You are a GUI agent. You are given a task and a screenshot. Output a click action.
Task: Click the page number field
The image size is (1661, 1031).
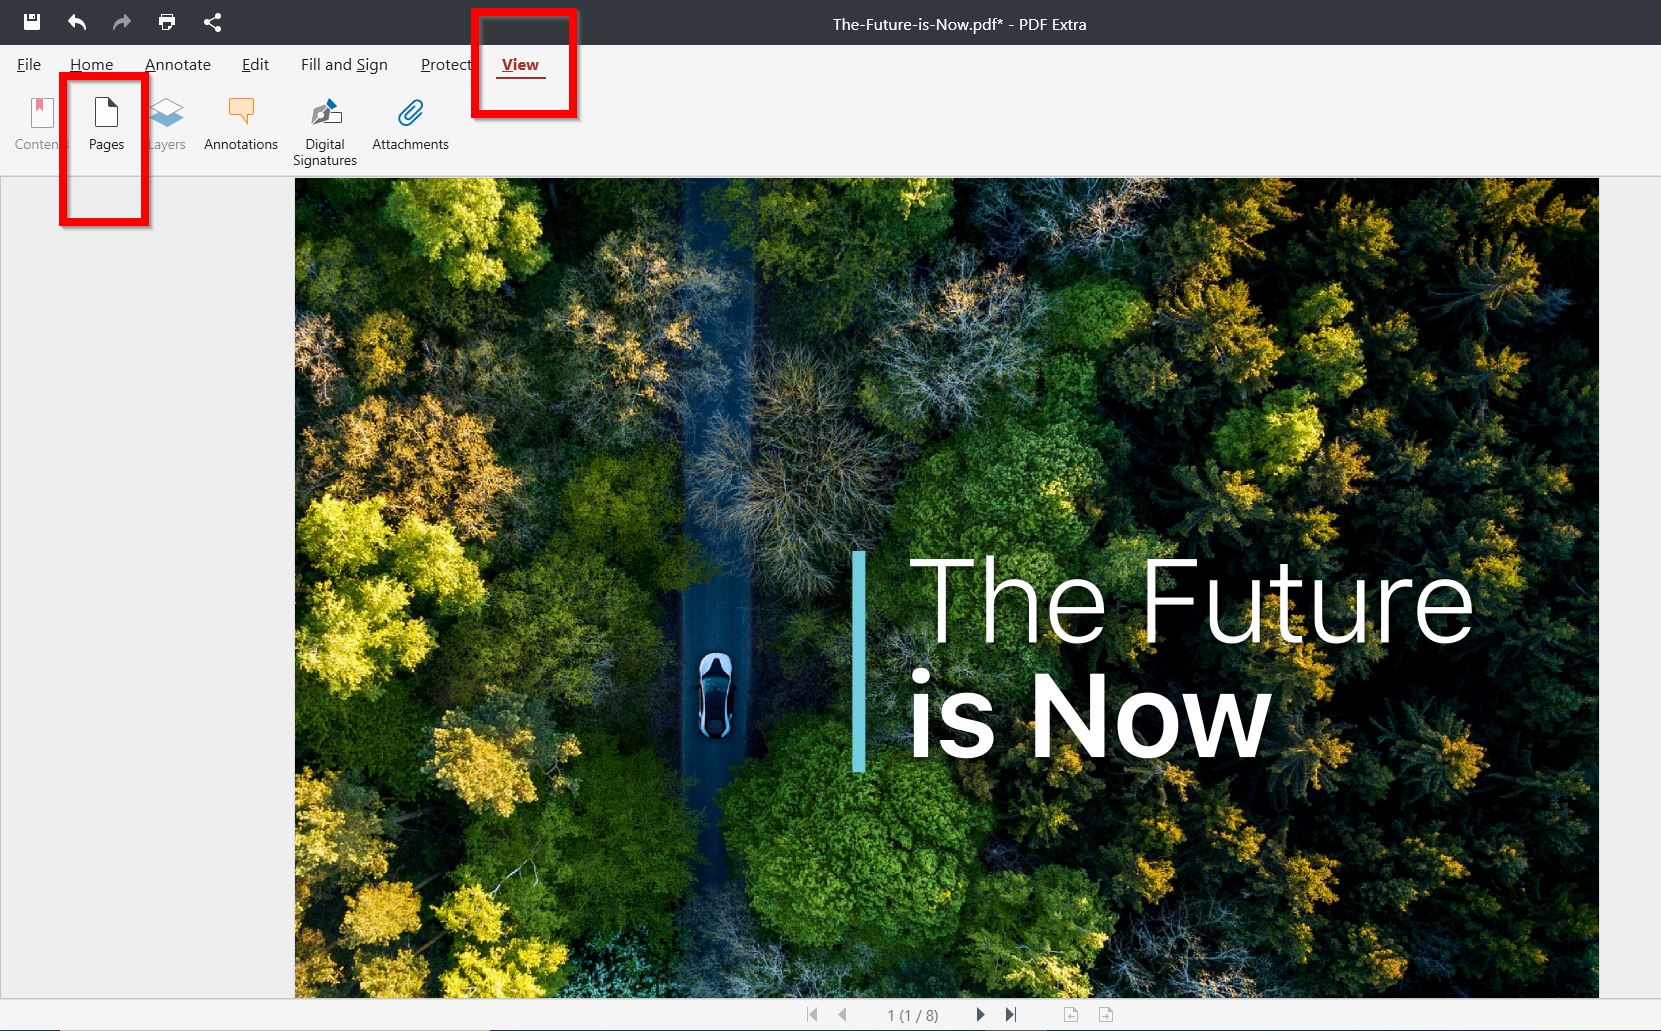pyautogui.click(x=913, y=1014)
